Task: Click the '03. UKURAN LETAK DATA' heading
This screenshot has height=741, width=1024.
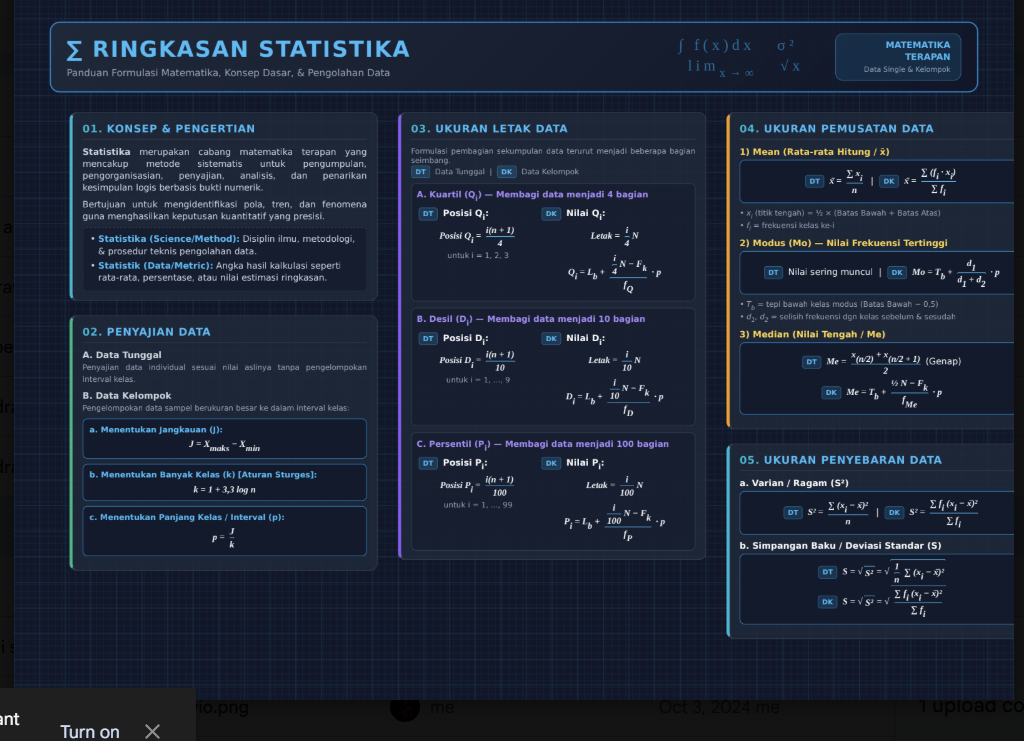Action: click(489, 129)
